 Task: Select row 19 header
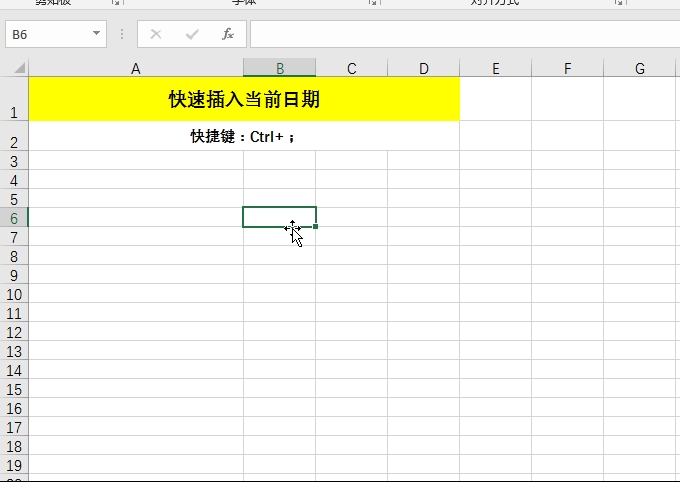(x=14, y=466)
